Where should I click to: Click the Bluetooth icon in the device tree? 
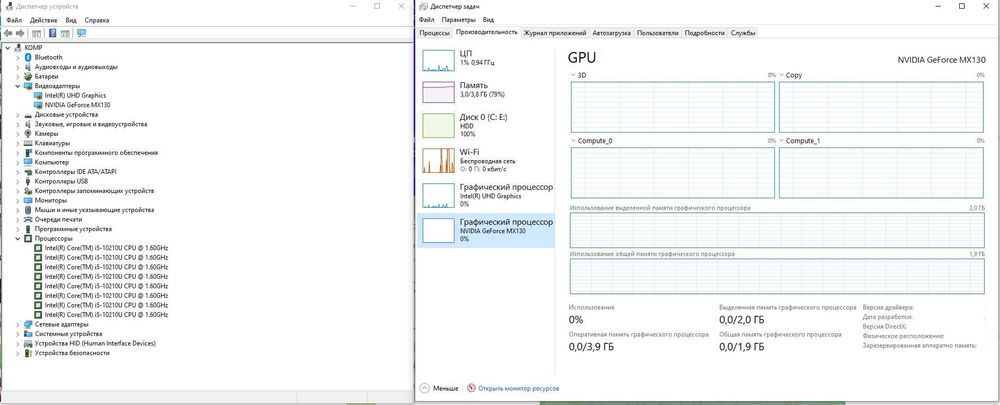pyautogui.click(x=28, y=57)
